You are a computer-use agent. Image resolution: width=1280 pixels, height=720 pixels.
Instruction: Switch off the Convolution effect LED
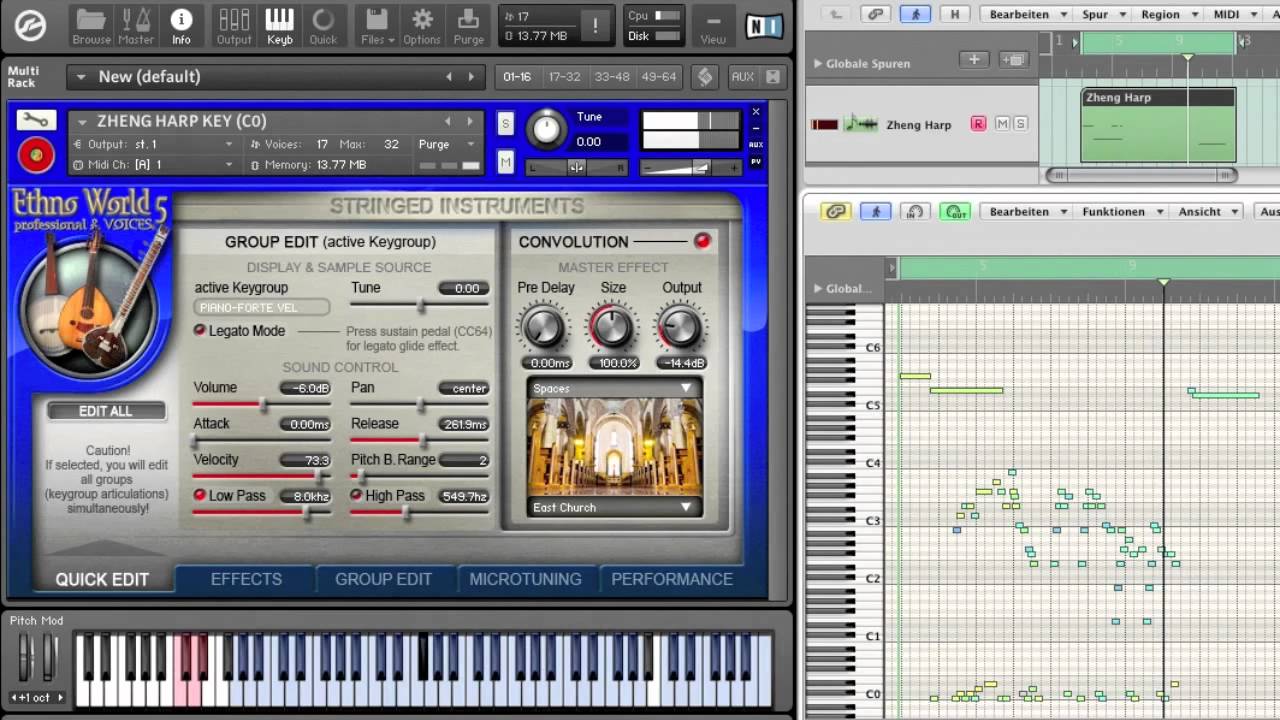(x=702, y=241)
